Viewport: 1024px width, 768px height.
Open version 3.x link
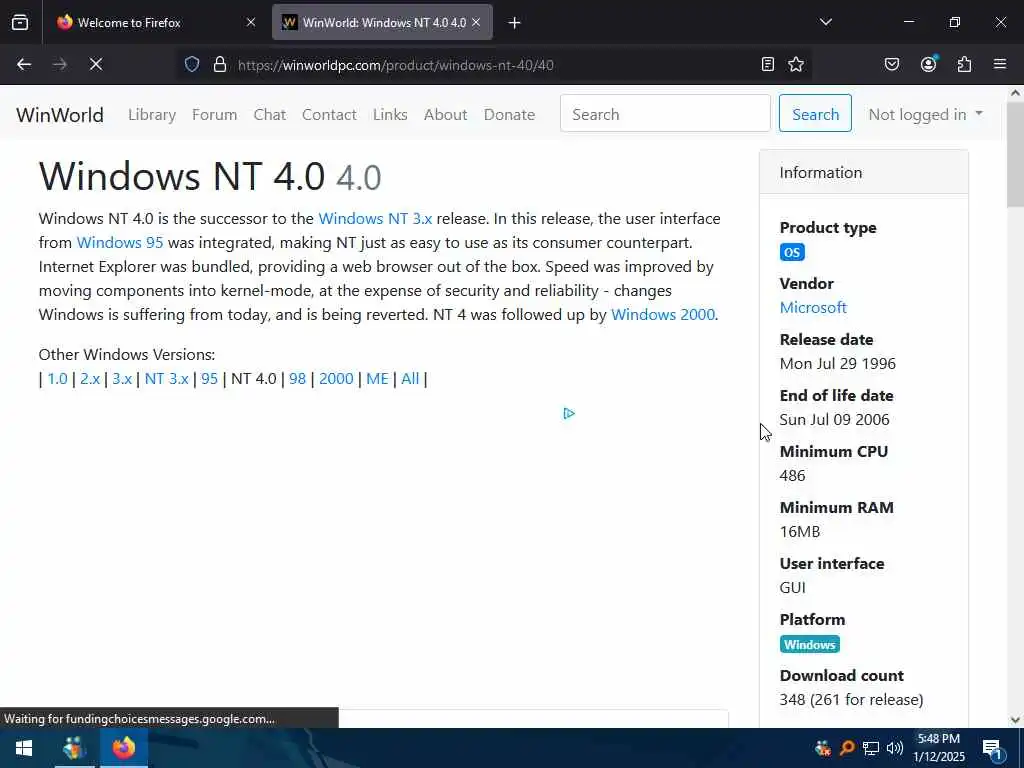(x=122, y=379)
